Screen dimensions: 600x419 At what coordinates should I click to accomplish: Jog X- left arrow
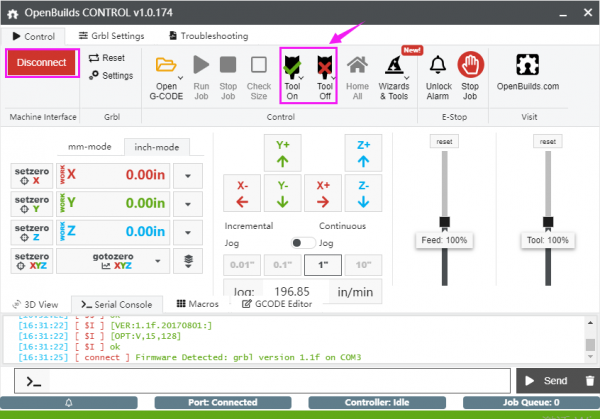point(242,193)
